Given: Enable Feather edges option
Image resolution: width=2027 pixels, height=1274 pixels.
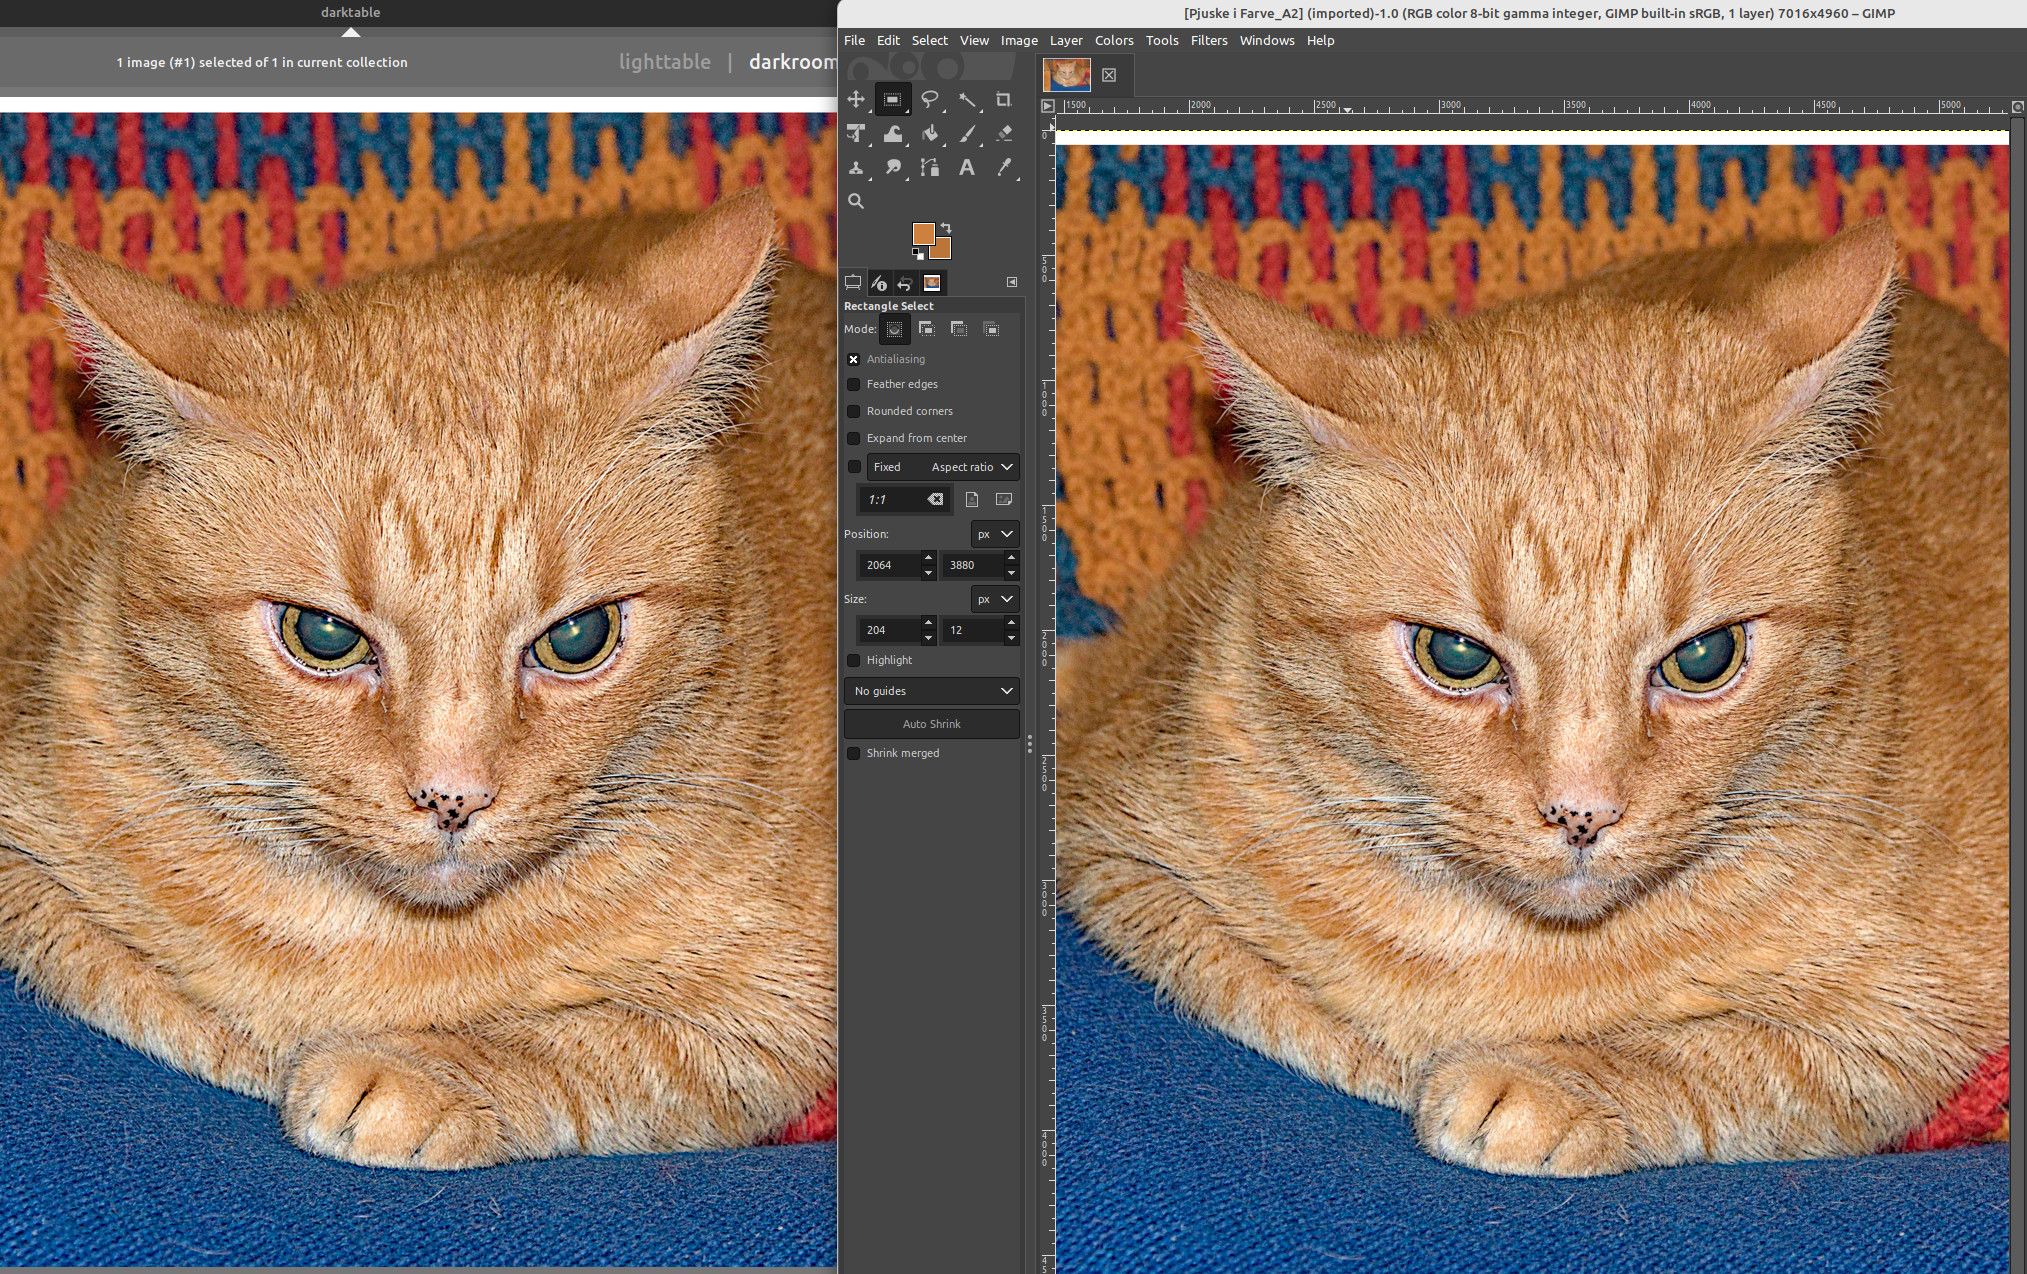Looking at the screenshot, I should [x=854, y=384].
